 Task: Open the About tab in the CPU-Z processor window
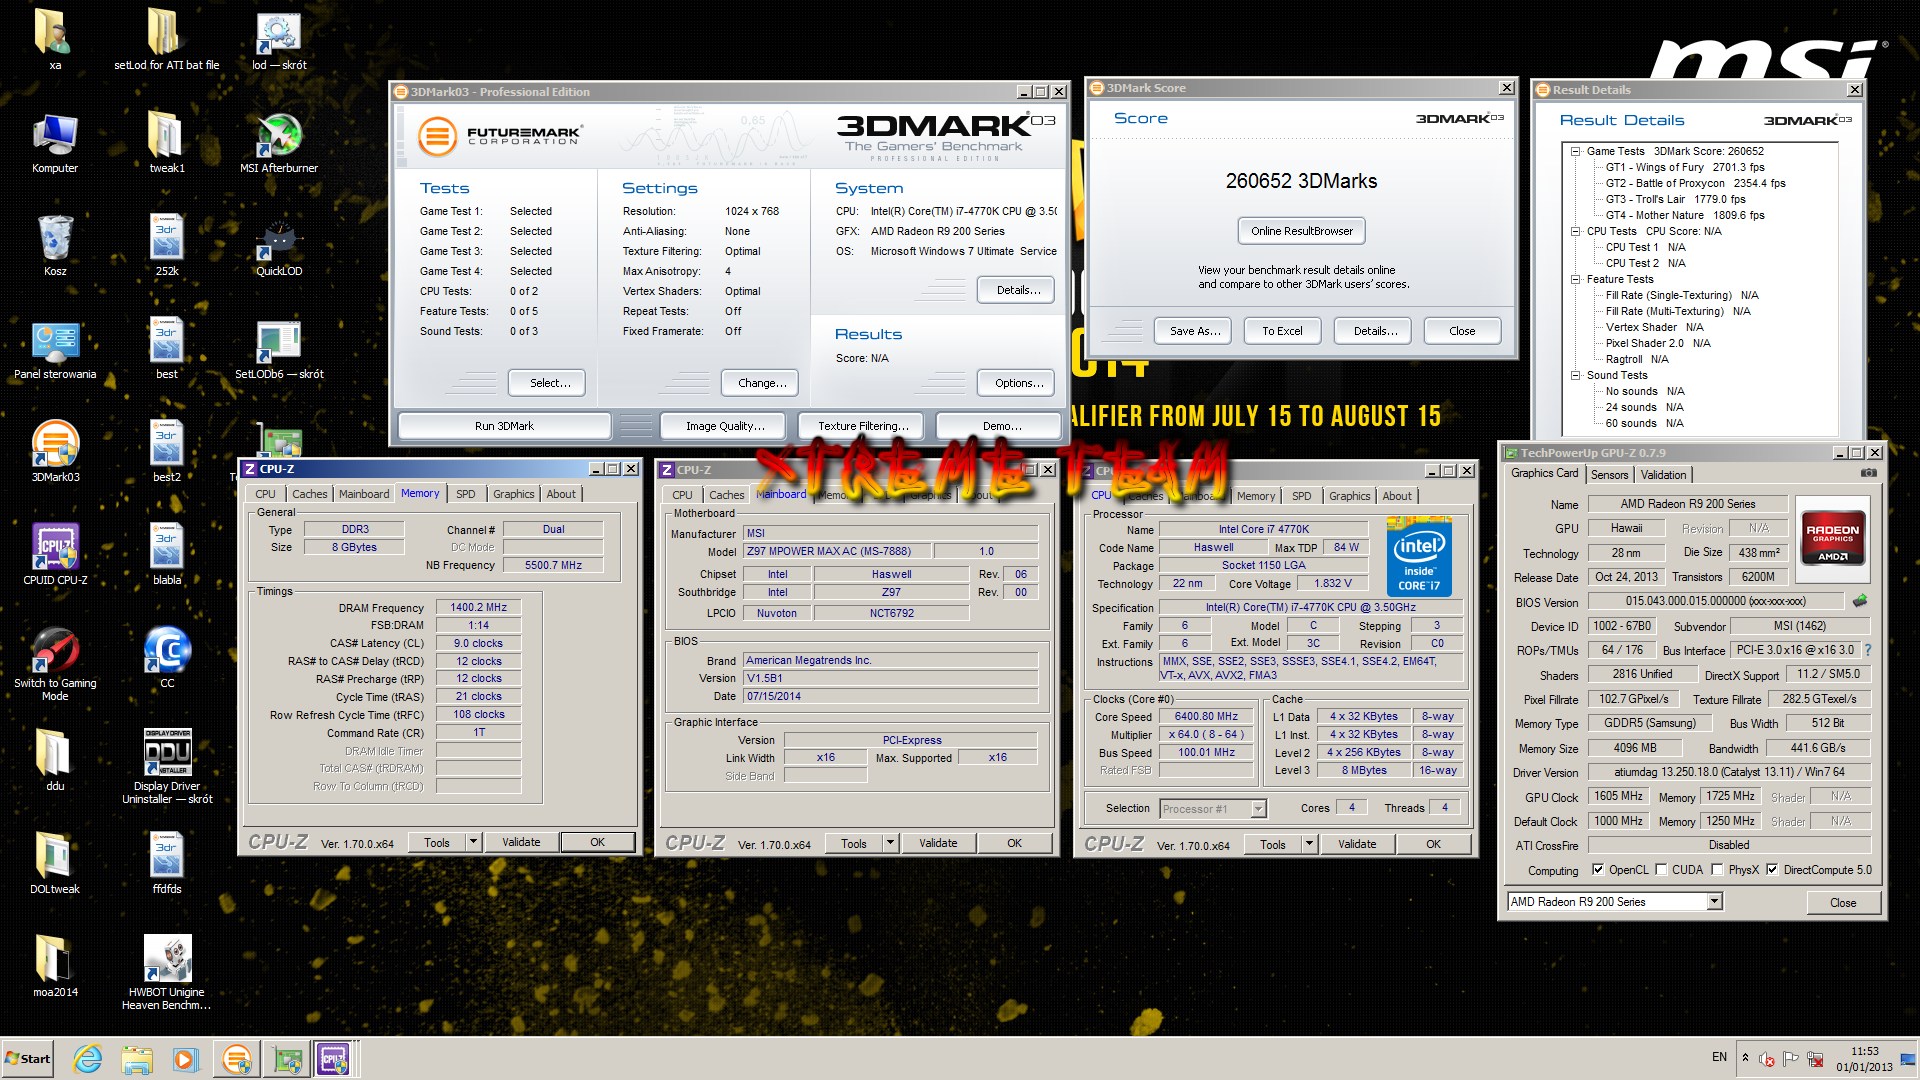pyautogui.click(x=1397, y=496)
